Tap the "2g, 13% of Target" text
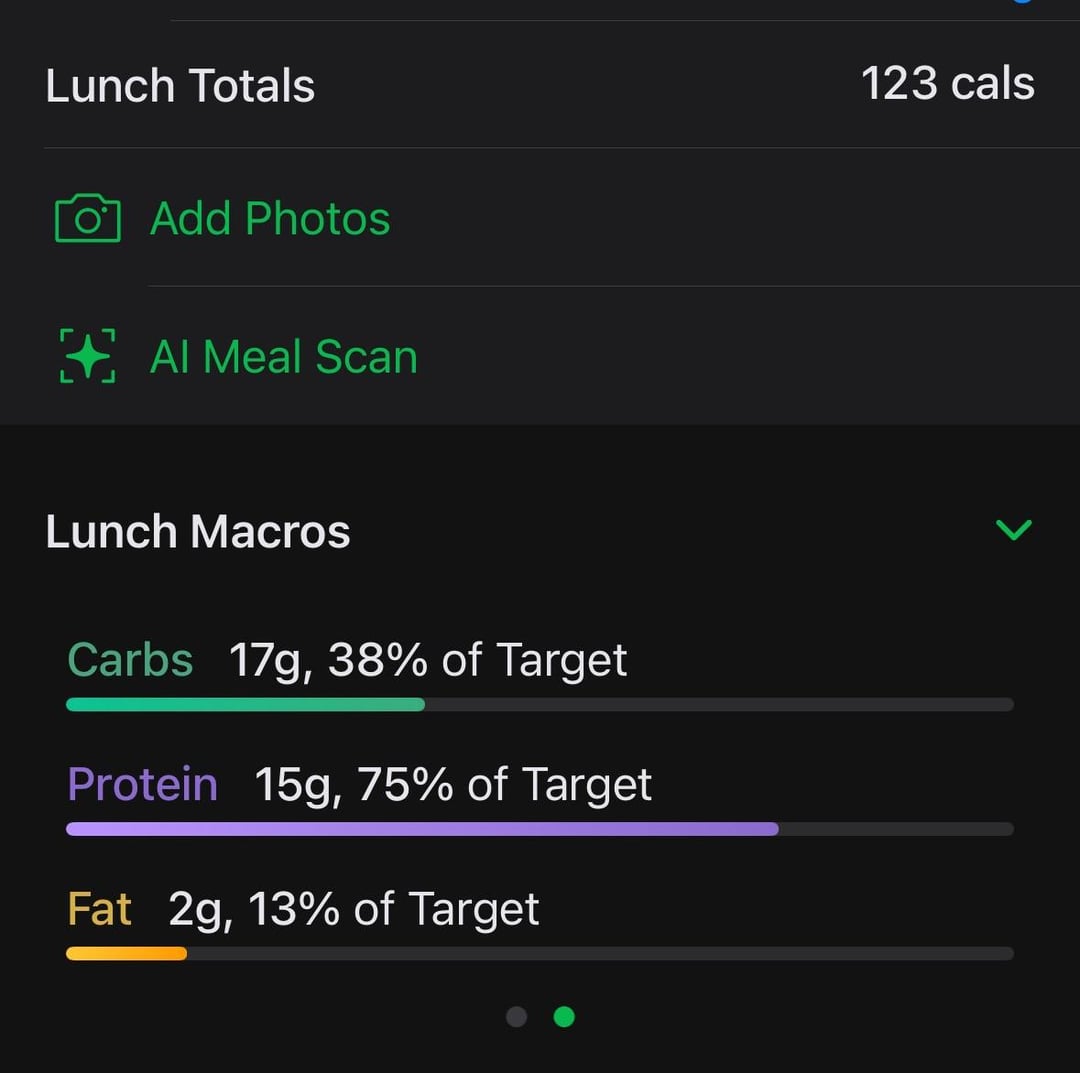Viewport: 1080px width, 1073px height. (354, 909)
